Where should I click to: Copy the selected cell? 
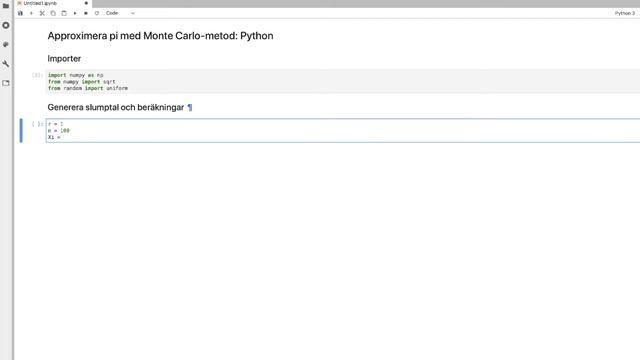[53, 13]
